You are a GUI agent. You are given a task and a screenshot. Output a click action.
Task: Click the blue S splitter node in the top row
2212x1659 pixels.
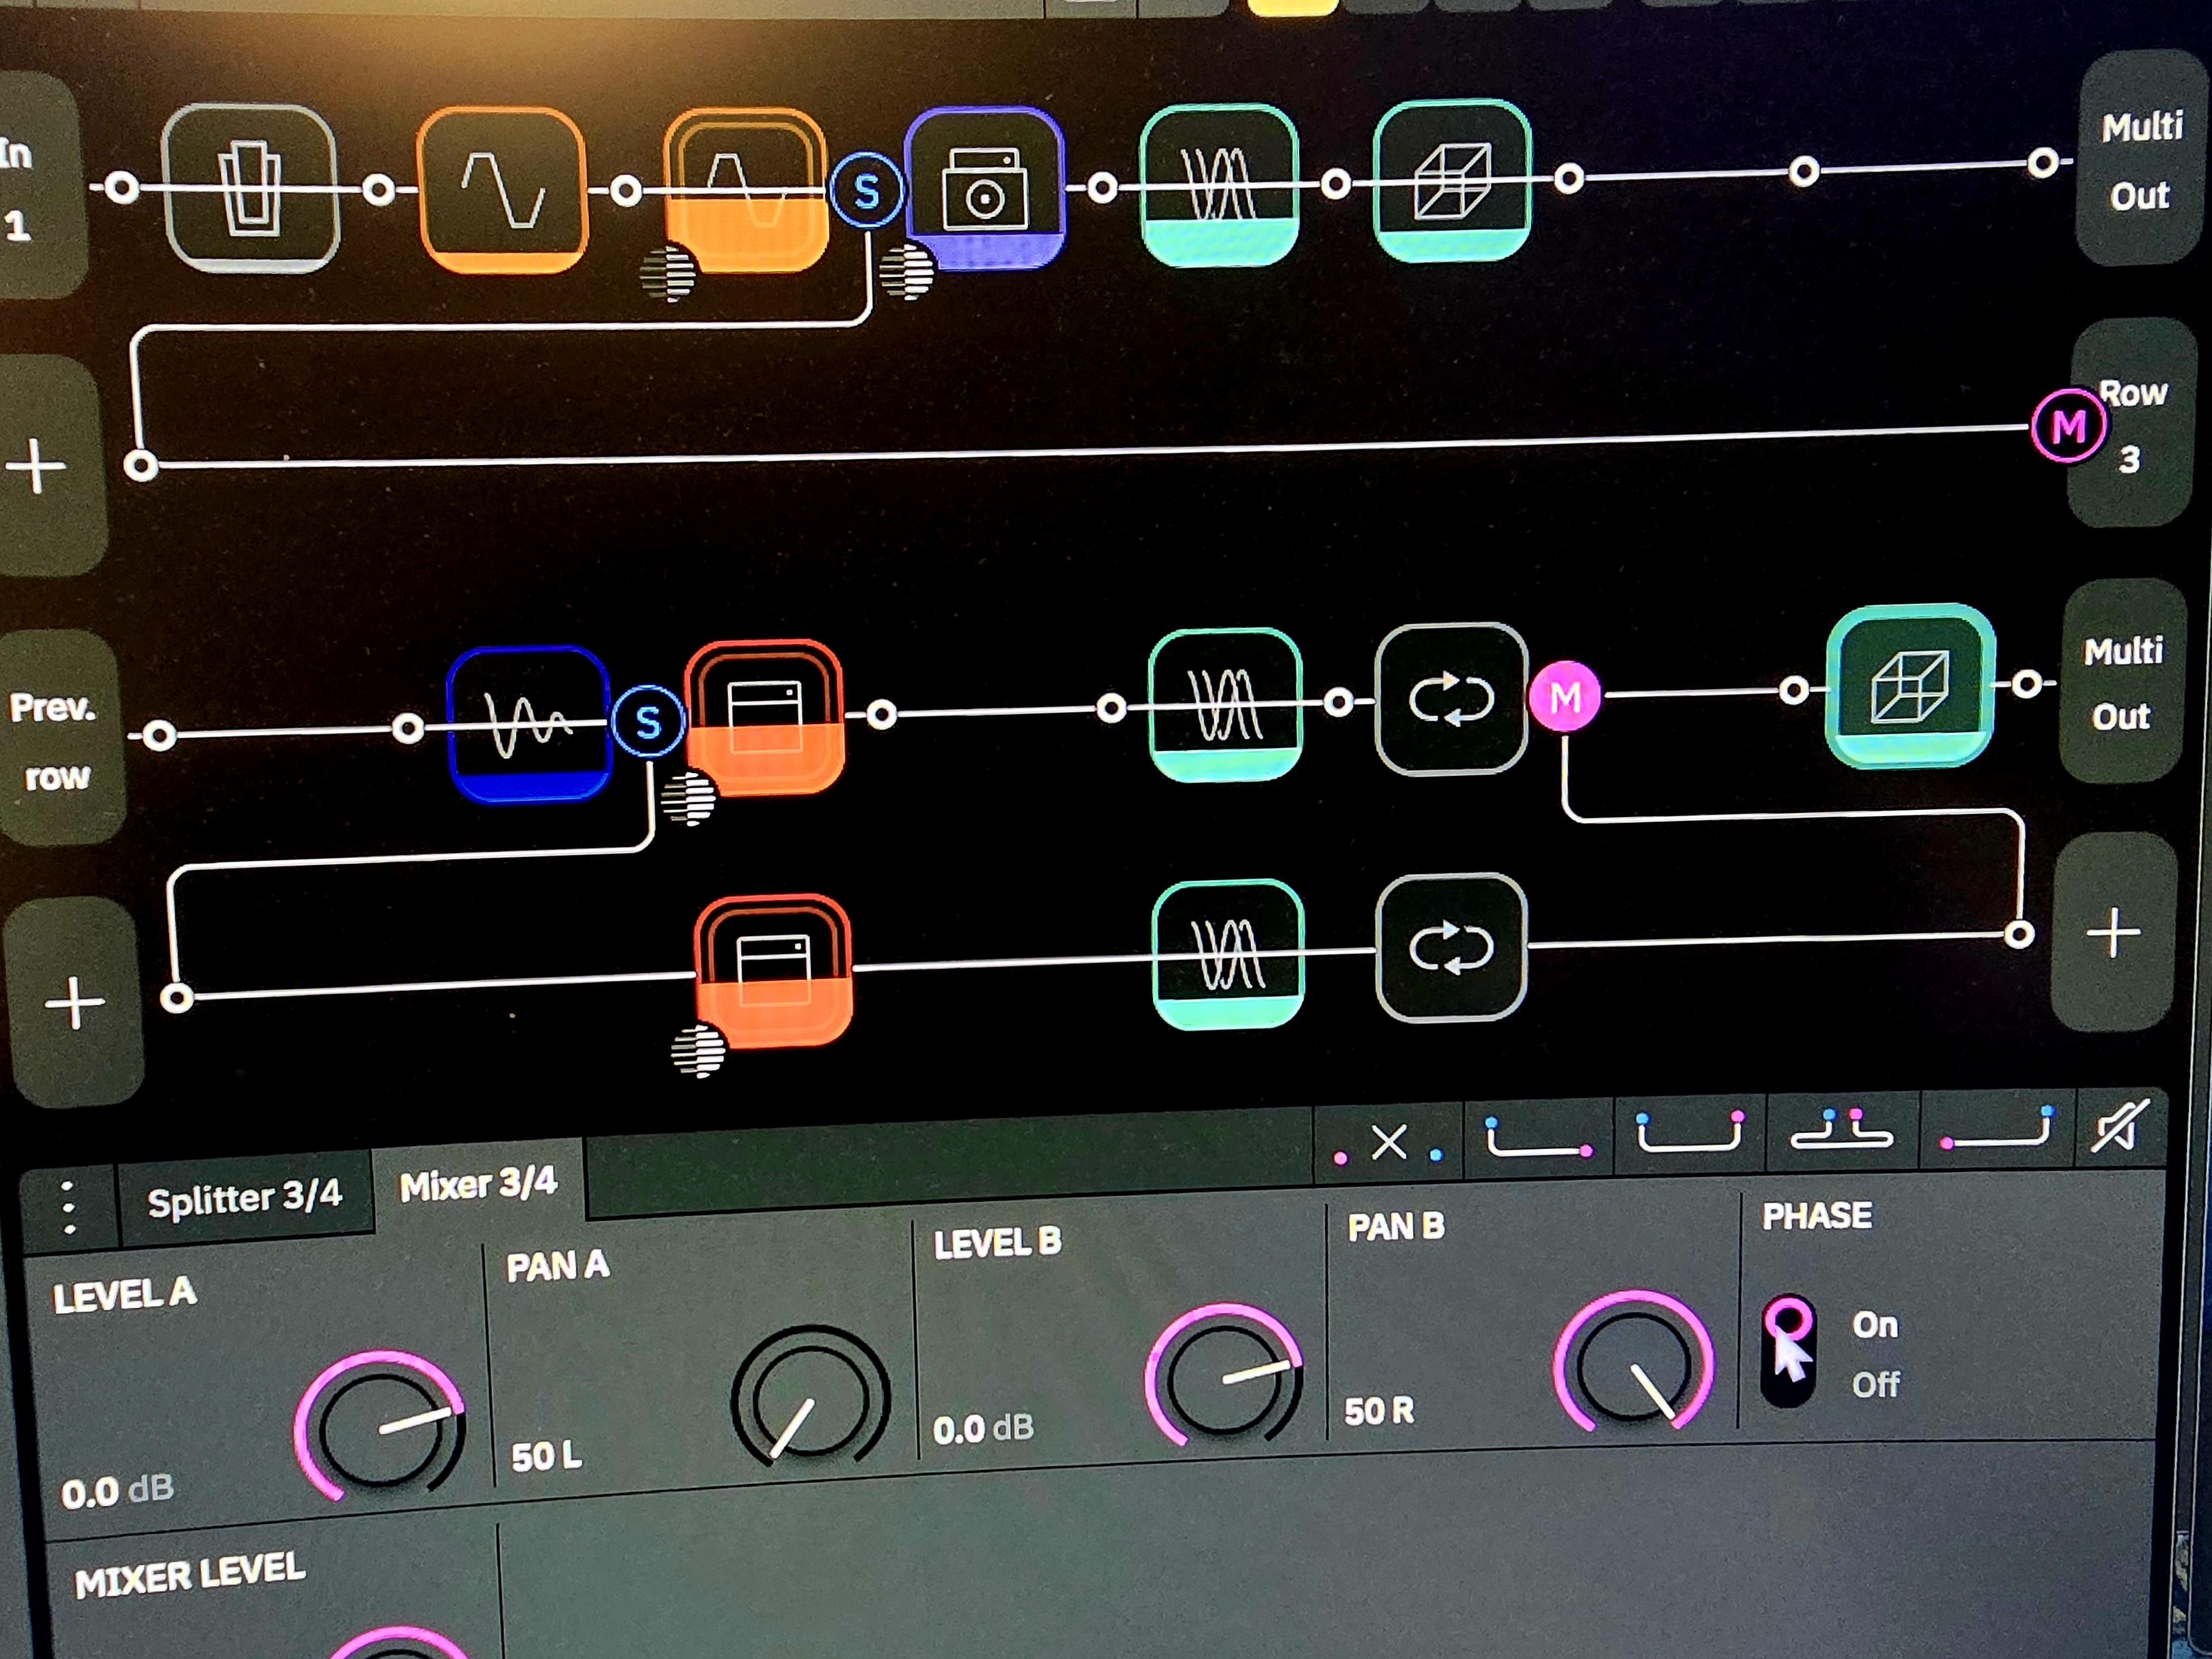866,190
